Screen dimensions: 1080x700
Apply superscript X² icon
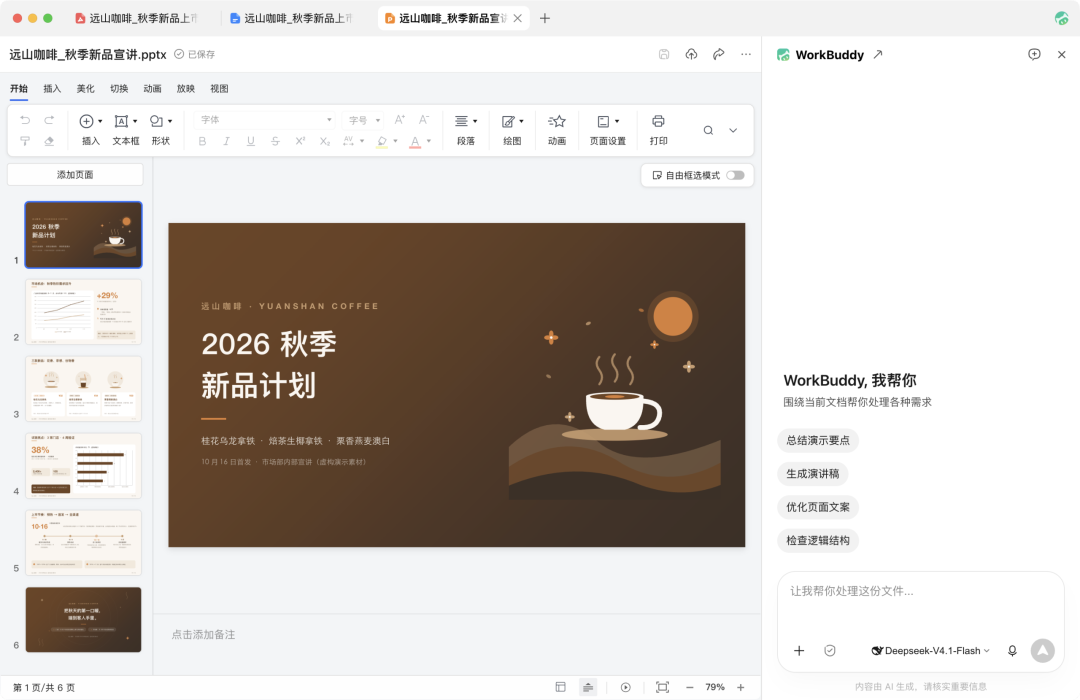pos(300,141)
